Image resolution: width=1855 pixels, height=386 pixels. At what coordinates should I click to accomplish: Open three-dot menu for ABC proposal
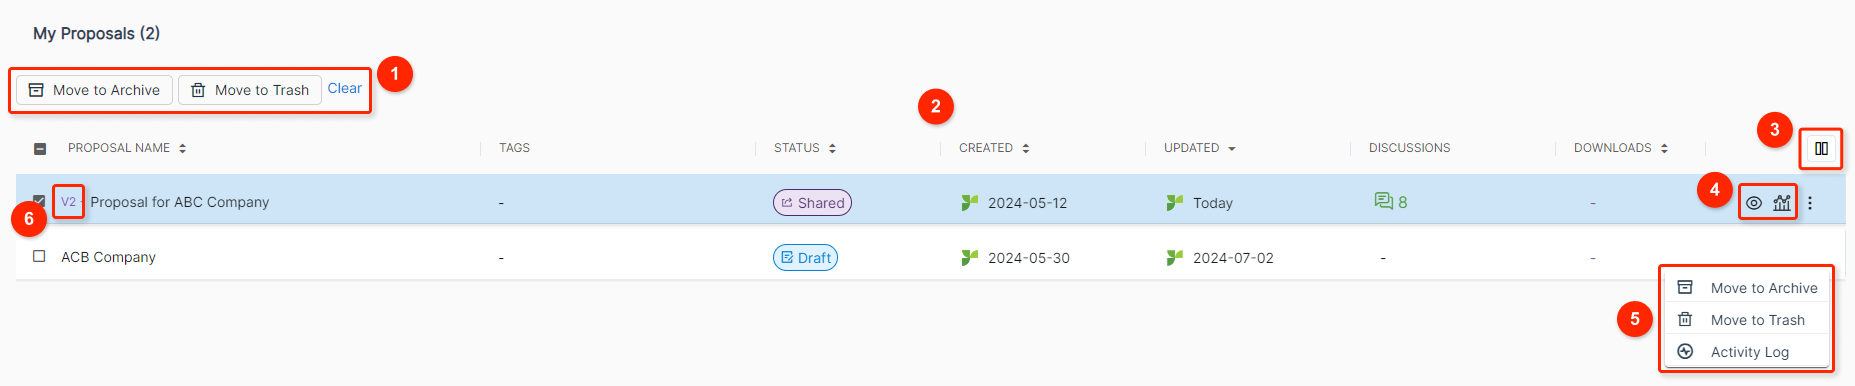point(1810,203)
